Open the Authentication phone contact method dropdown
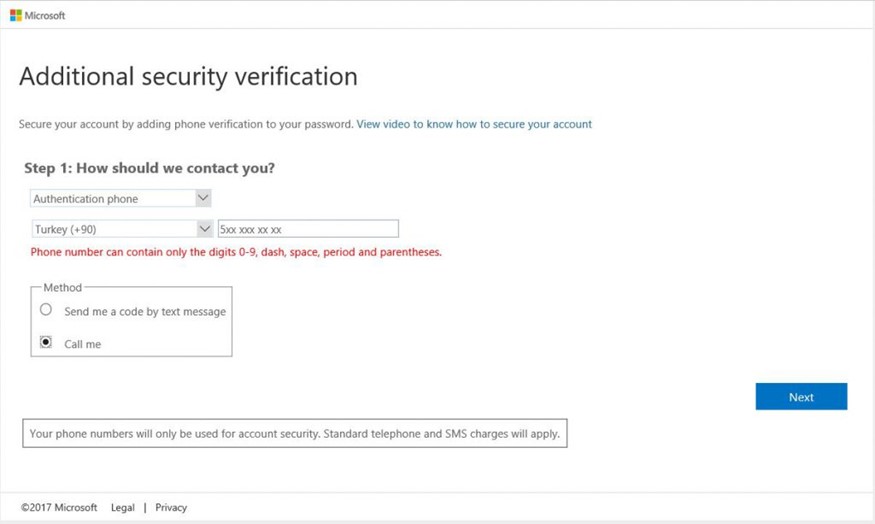Screen dimensions: 875x524 tap(121, 198)
